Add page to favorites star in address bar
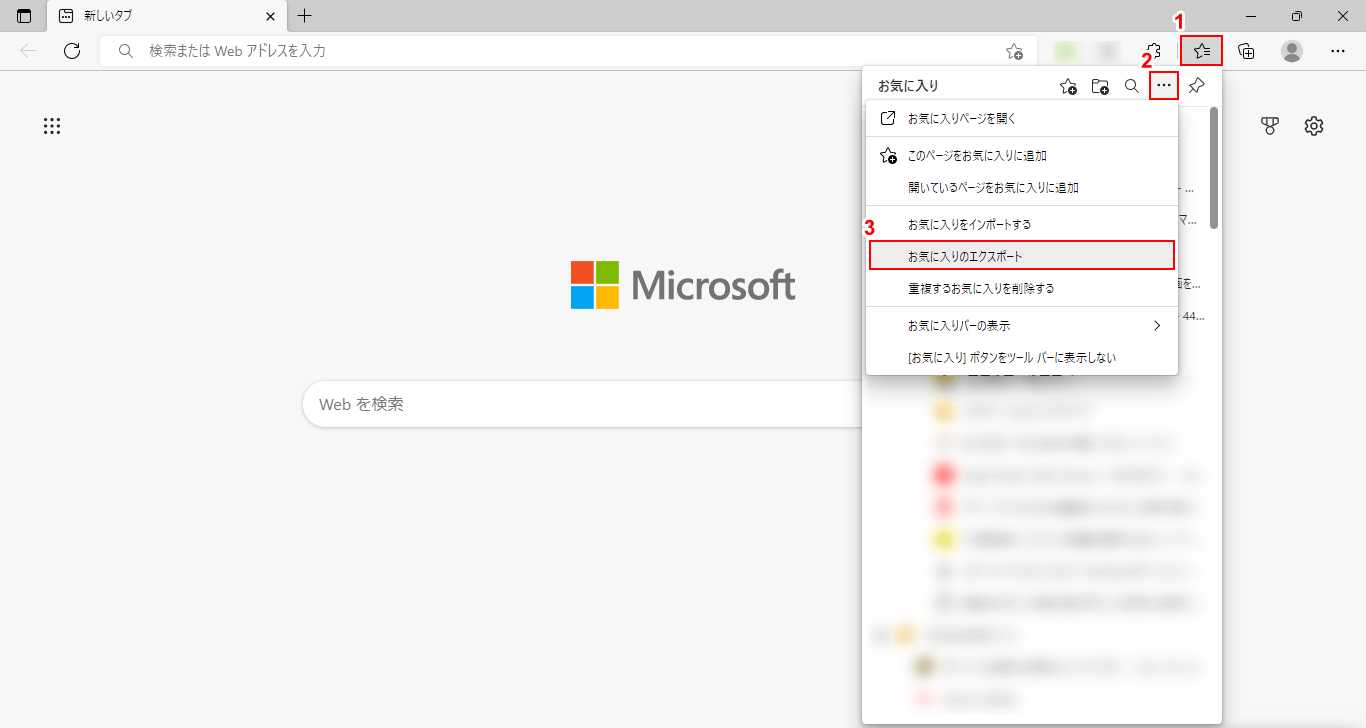This screenshot has width=1366, height=728. click(1014, 51)
